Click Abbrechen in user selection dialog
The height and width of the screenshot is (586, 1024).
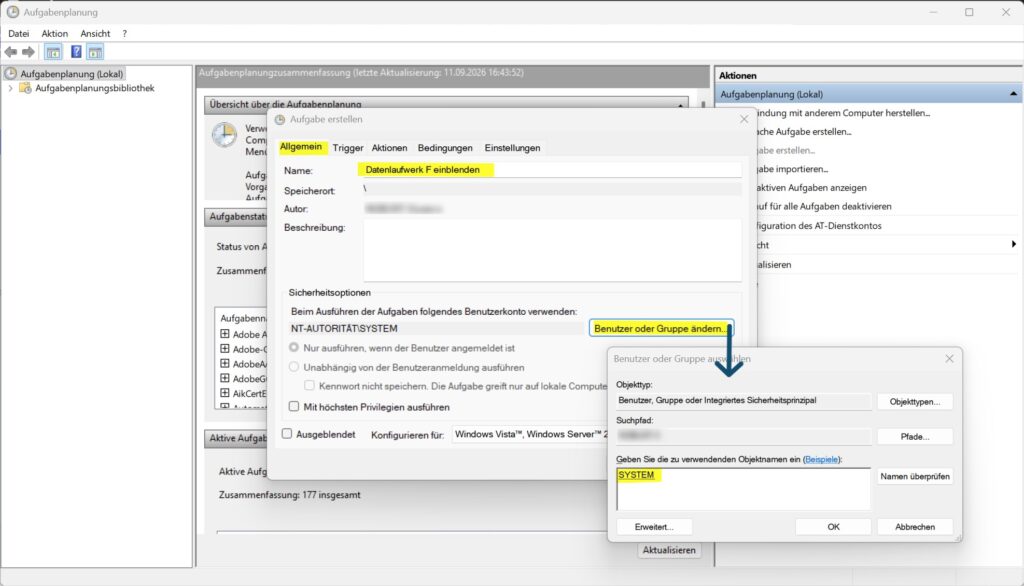coord(914,527)
